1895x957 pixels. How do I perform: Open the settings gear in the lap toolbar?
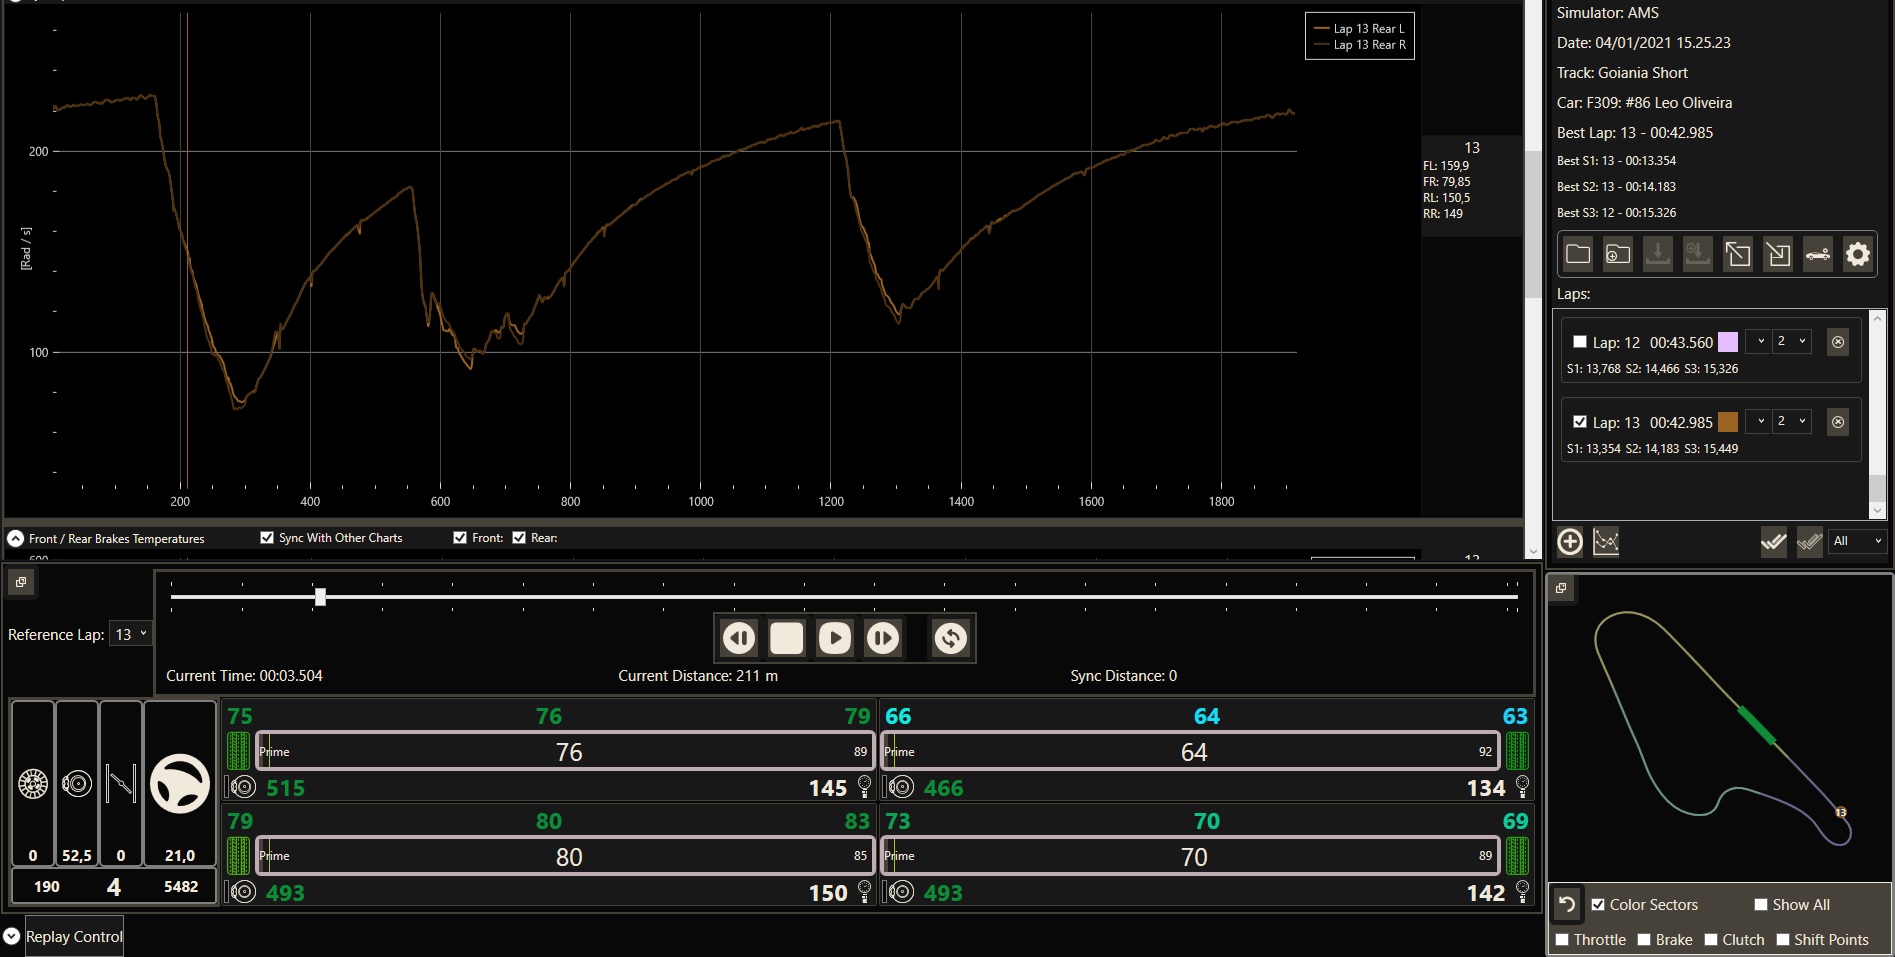click(x=1857, y=254)
